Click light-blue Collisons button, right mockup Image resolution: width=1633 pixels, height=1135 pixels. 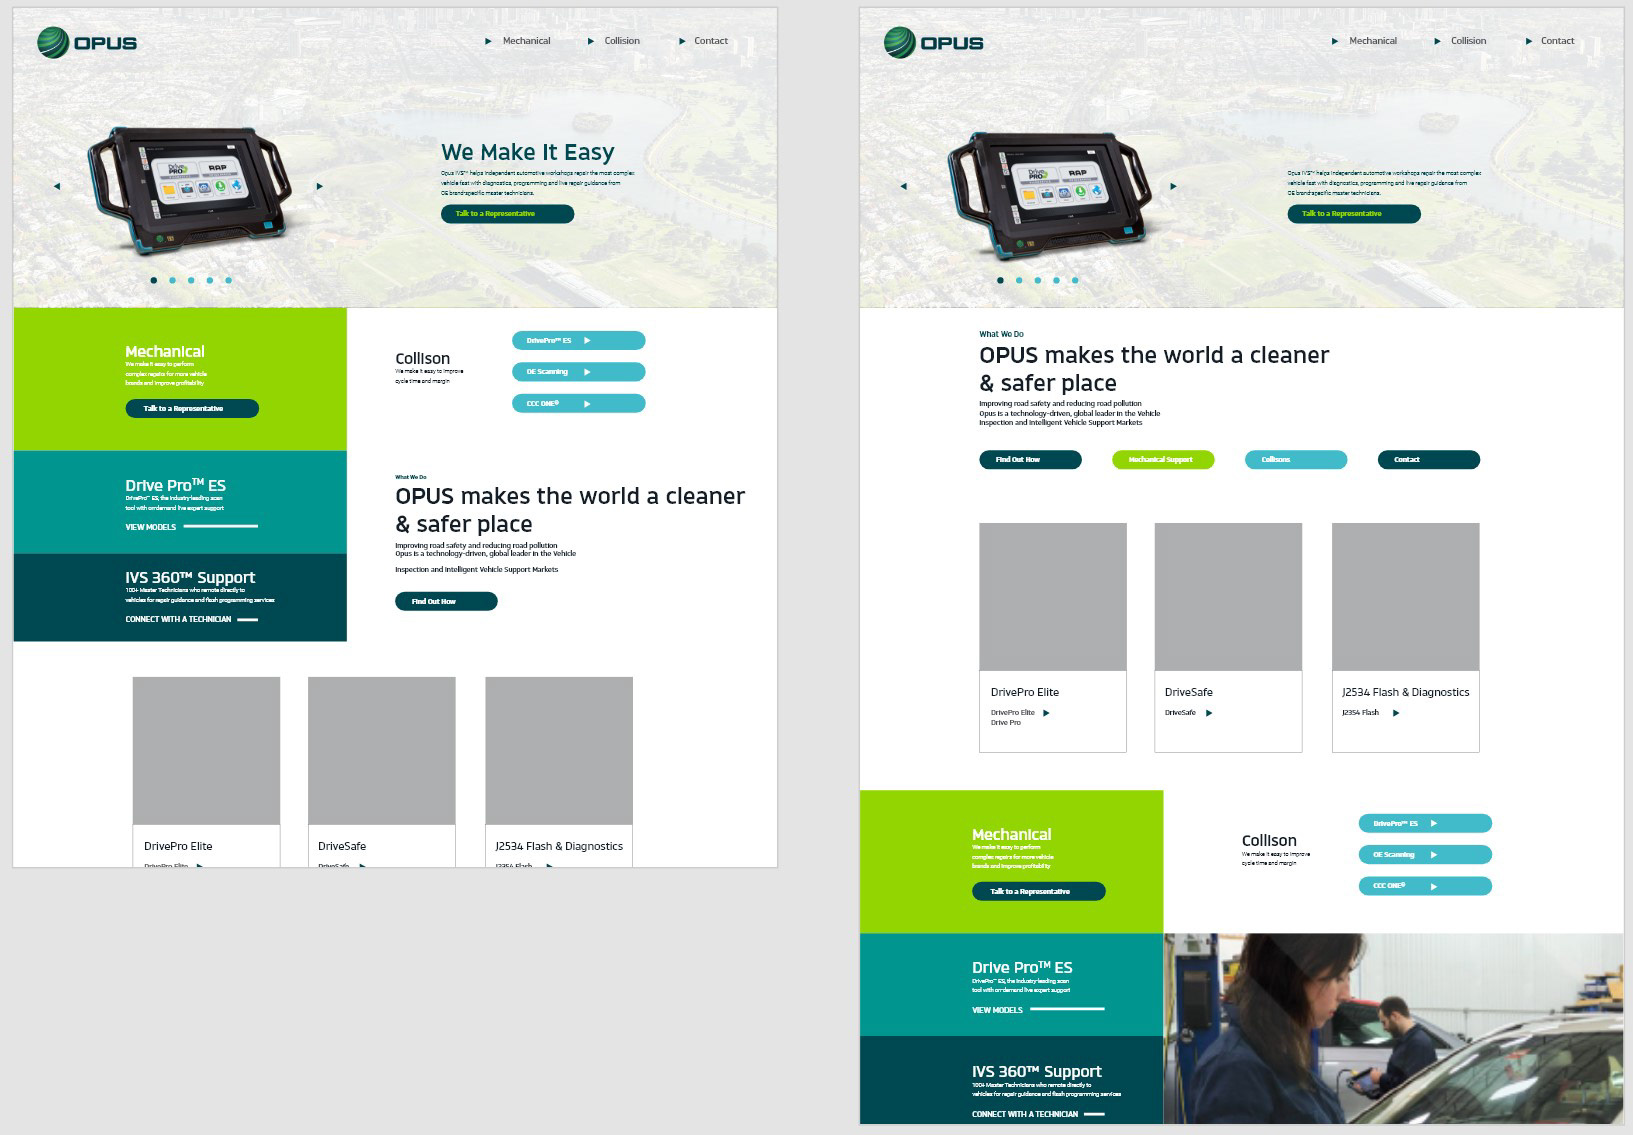click(x=1296, y=460)
